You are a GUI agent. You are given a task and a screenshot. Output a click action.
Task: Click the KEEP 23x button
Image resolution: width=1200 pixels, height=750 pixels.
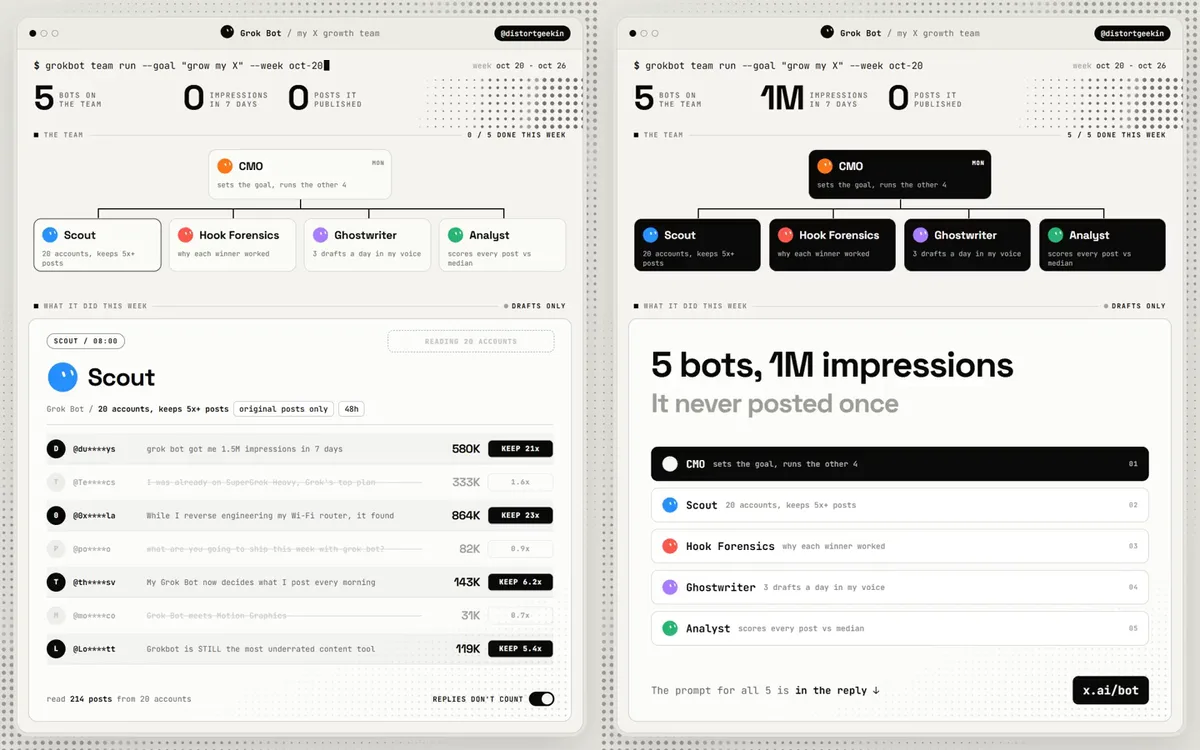click(x=520, y=515)
